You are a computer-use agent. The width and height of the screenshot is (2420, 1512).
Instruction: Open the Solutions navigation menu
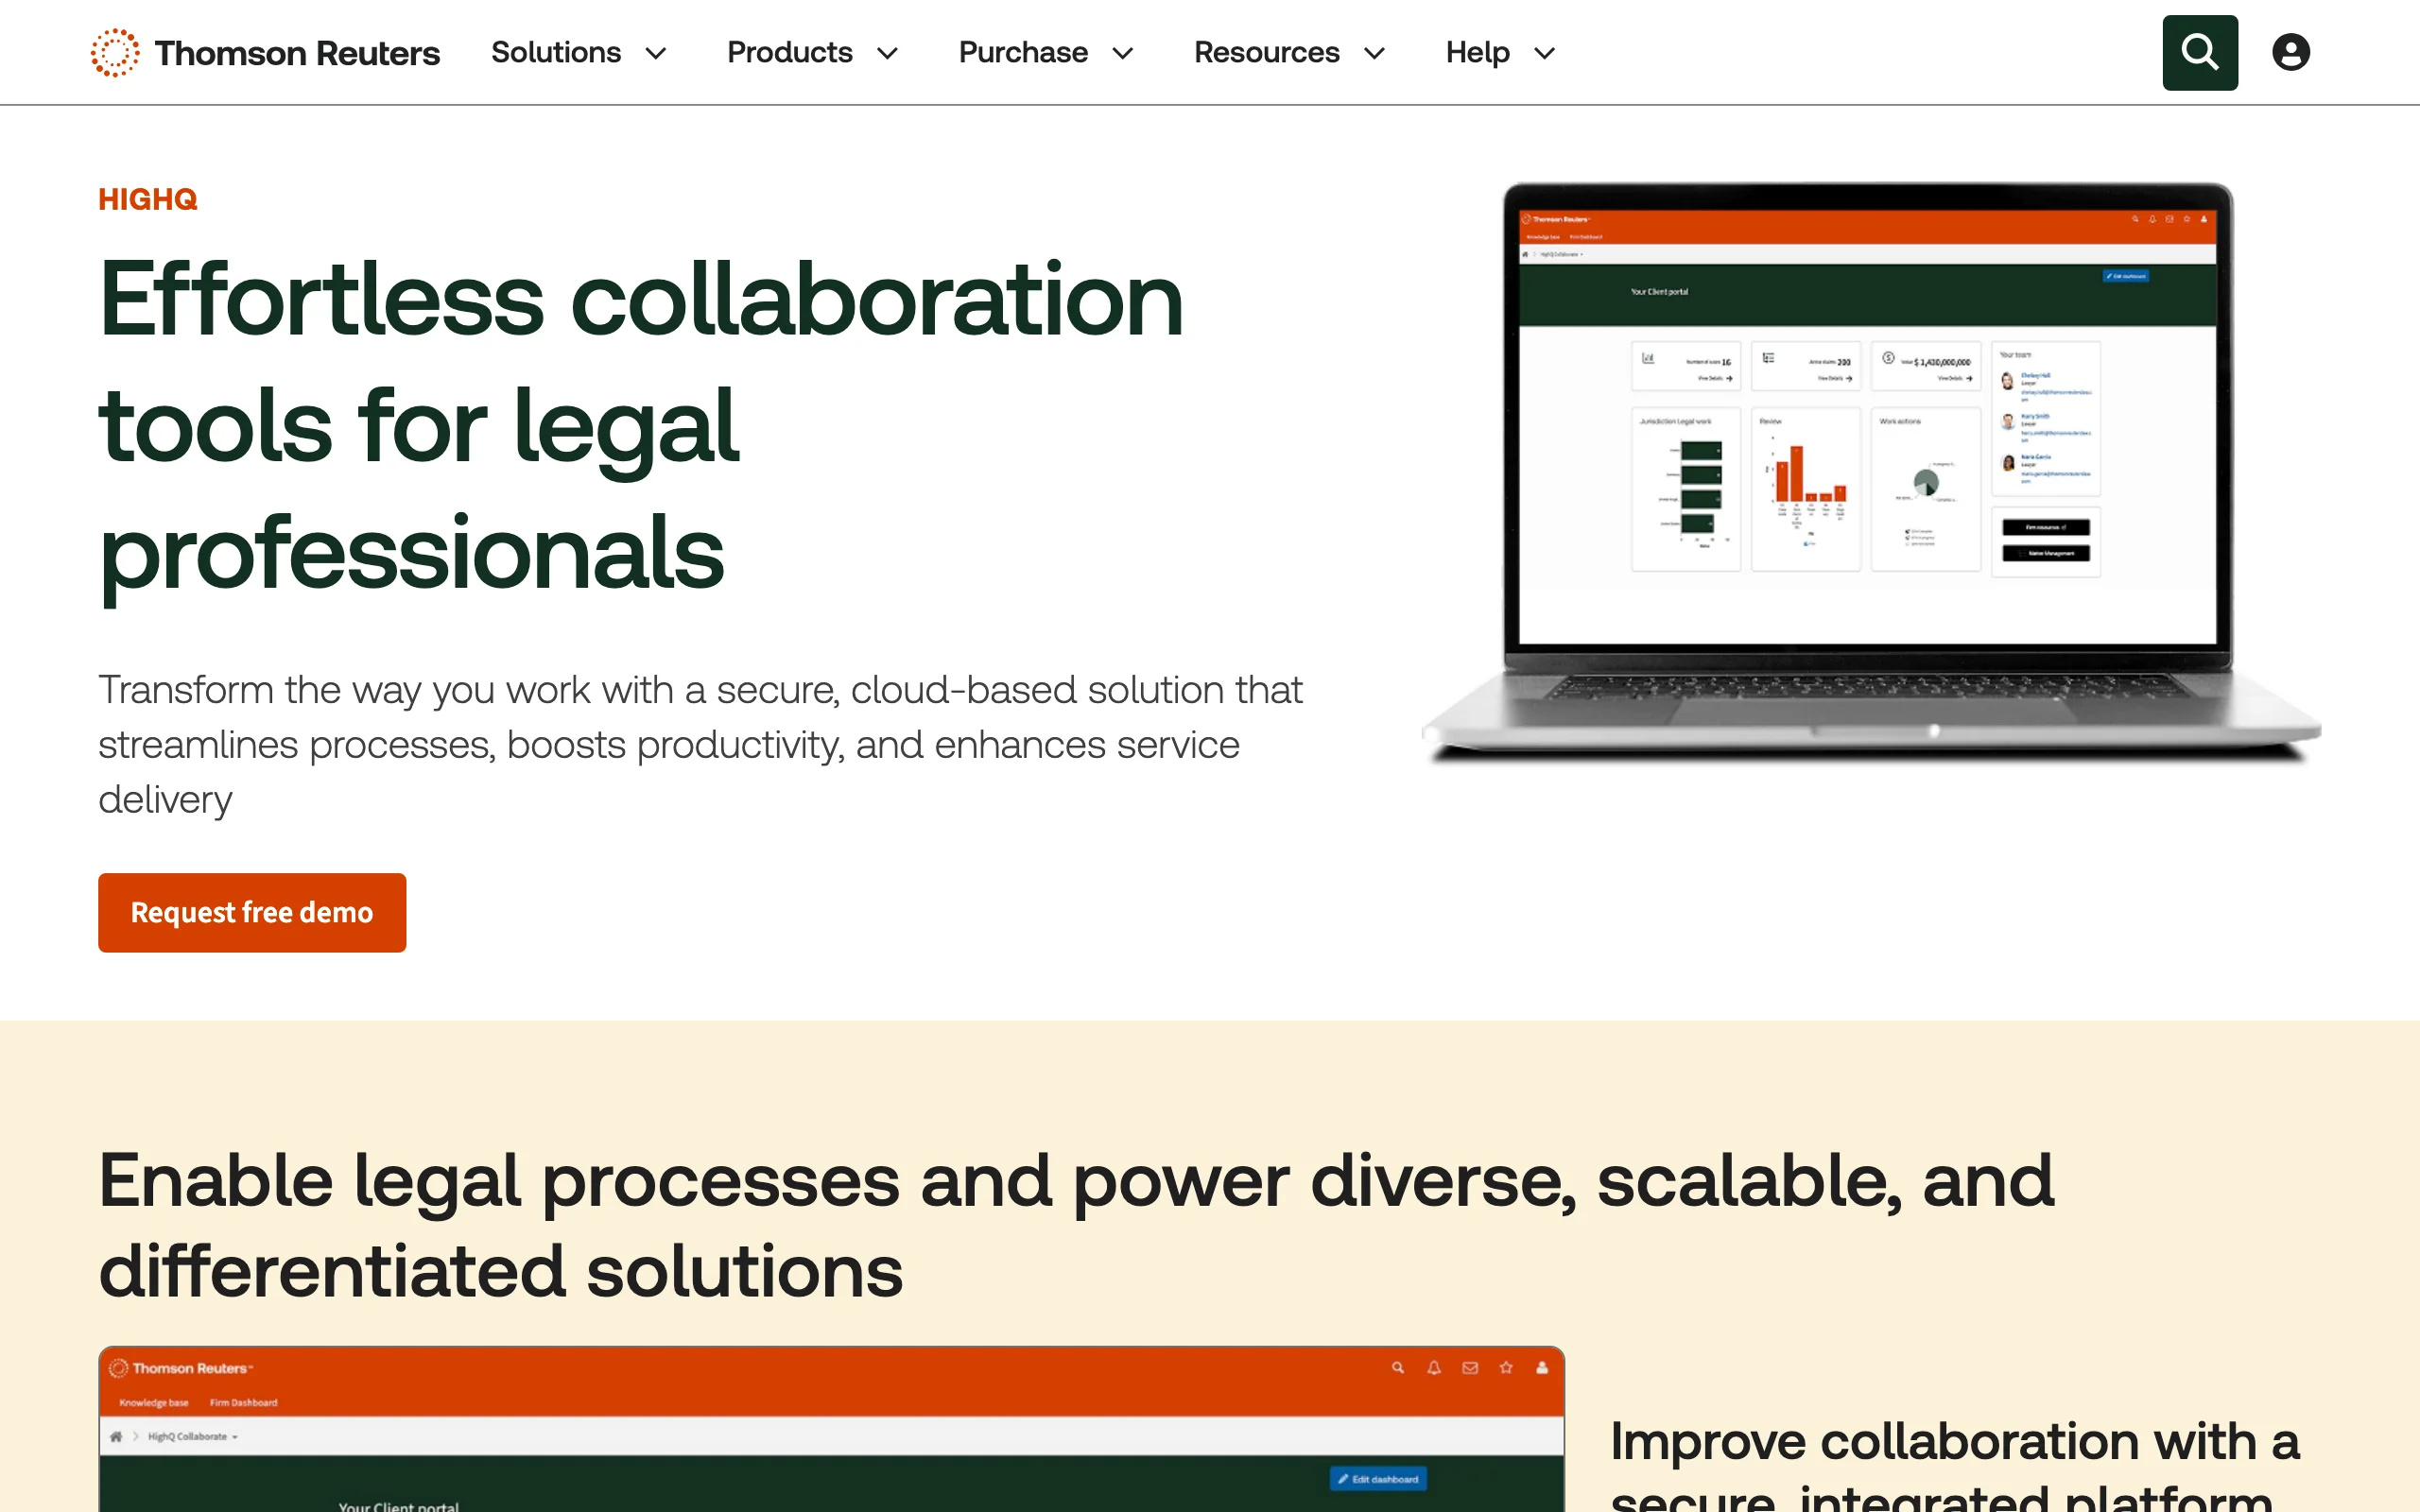(578, 52)
